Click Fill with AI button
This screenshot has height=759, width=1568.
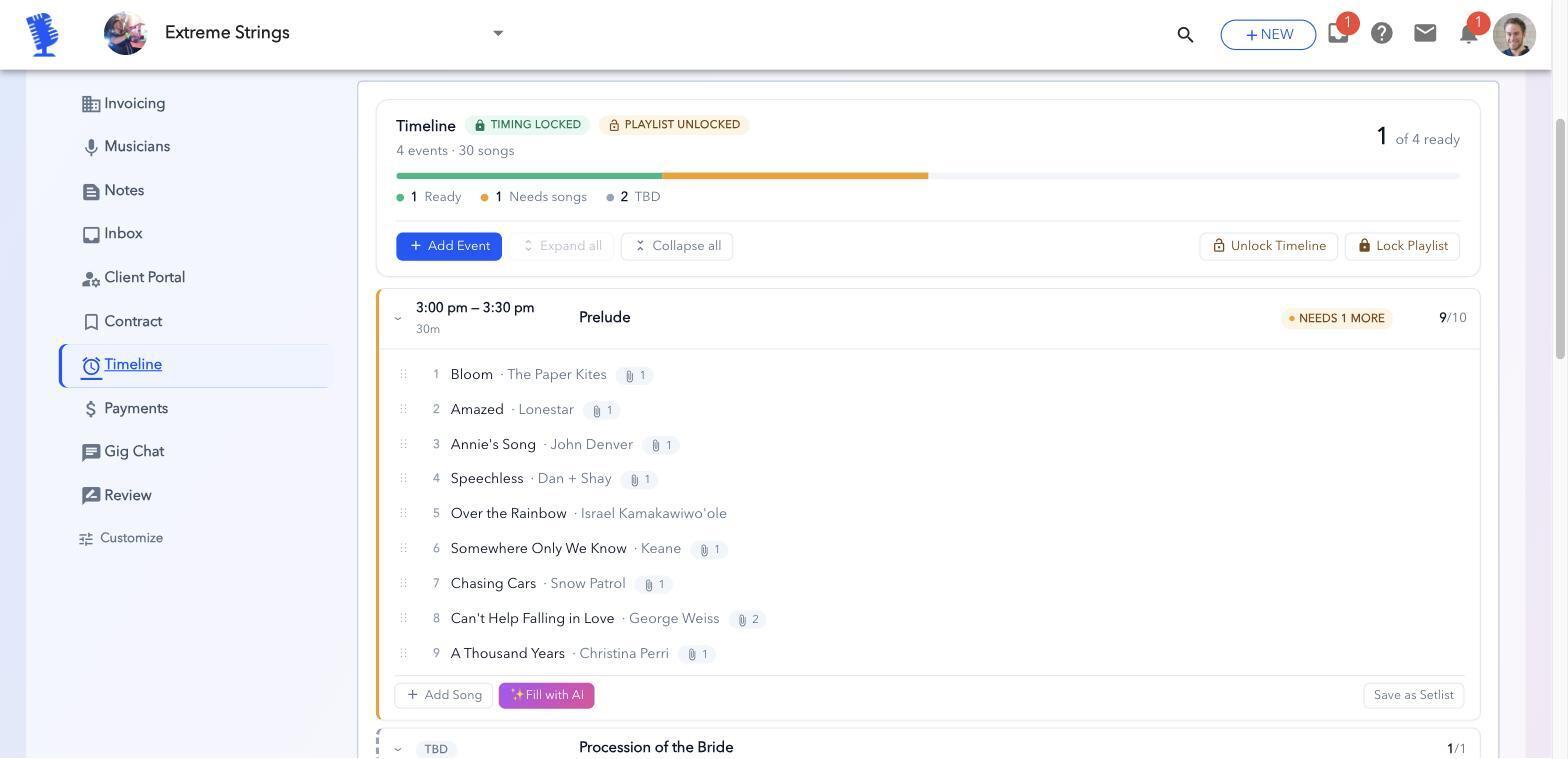click(547, 696)
